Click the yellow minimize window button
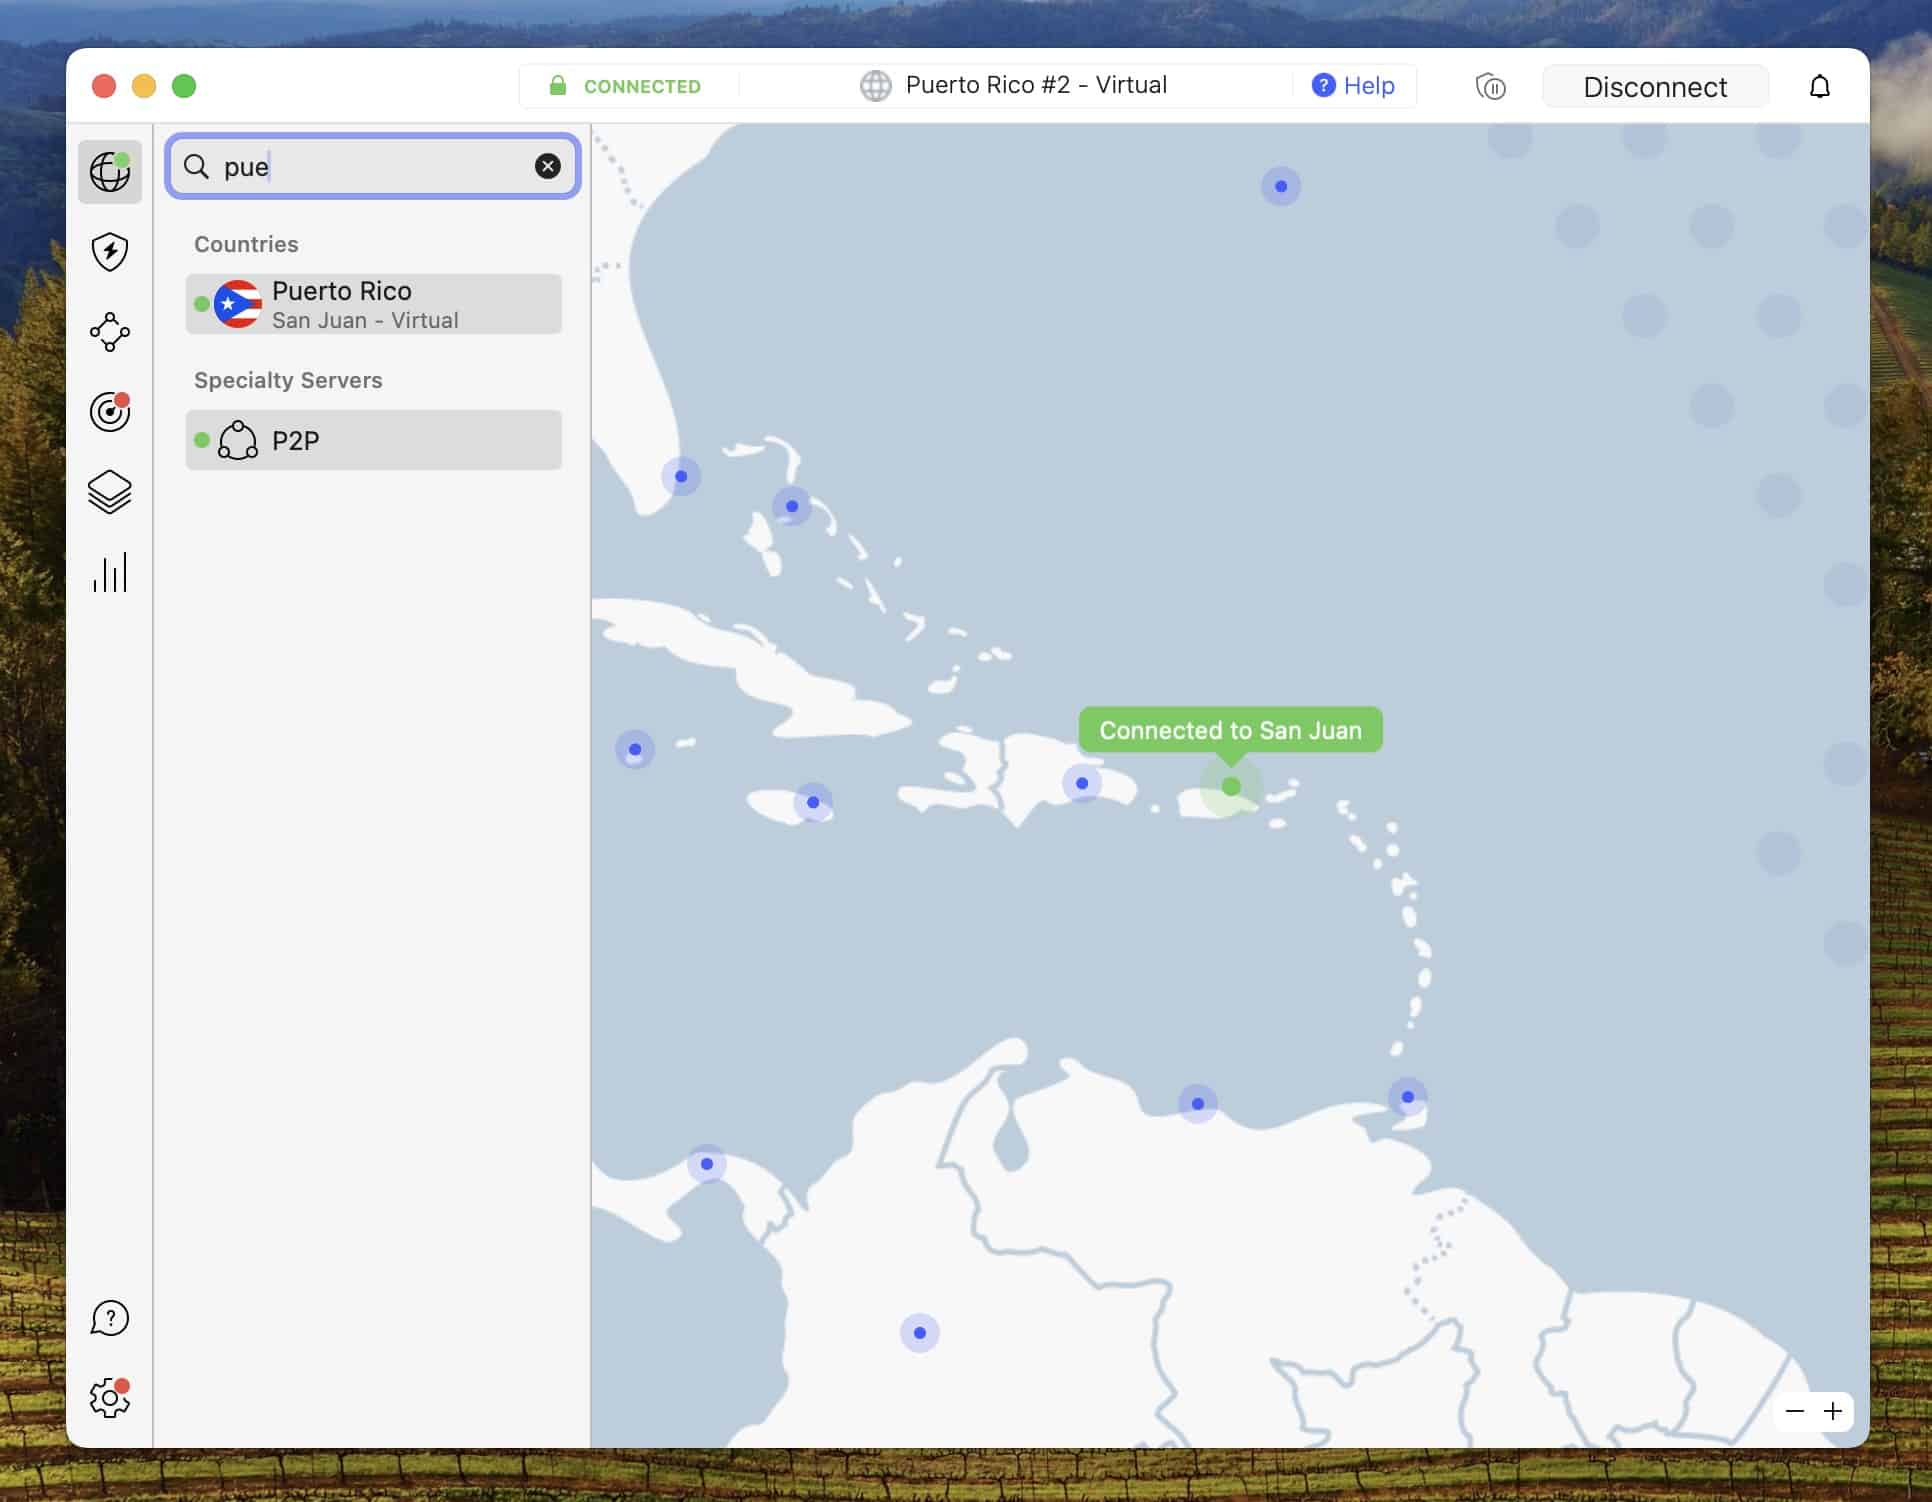Screen dimensions: 1932x1502 [x=144, y=86]
